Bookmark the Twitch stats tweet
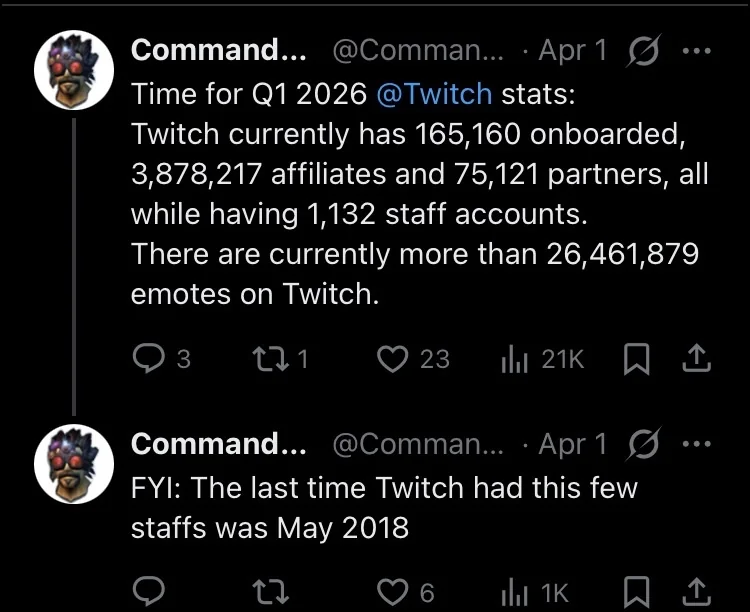750x612 pixels. point(634,359)
